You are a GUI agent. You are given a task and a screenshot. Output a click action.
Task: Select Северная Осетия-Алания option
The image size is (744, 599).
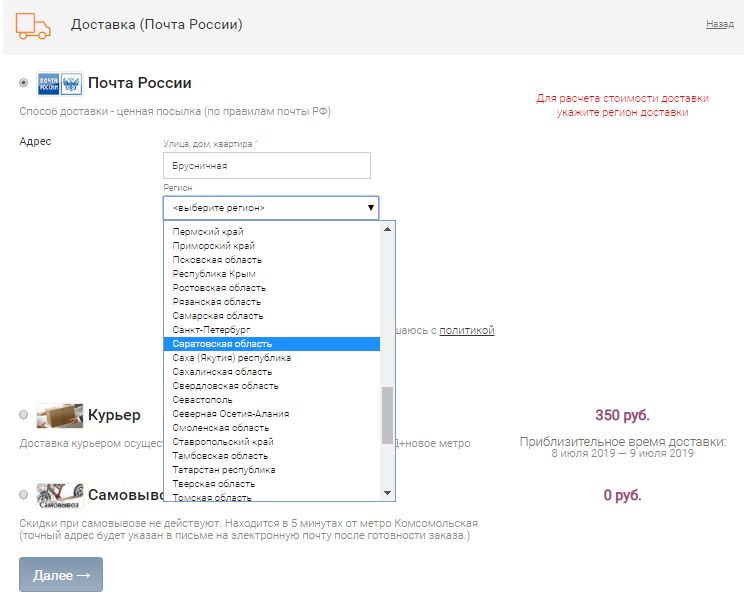(271, 414)
